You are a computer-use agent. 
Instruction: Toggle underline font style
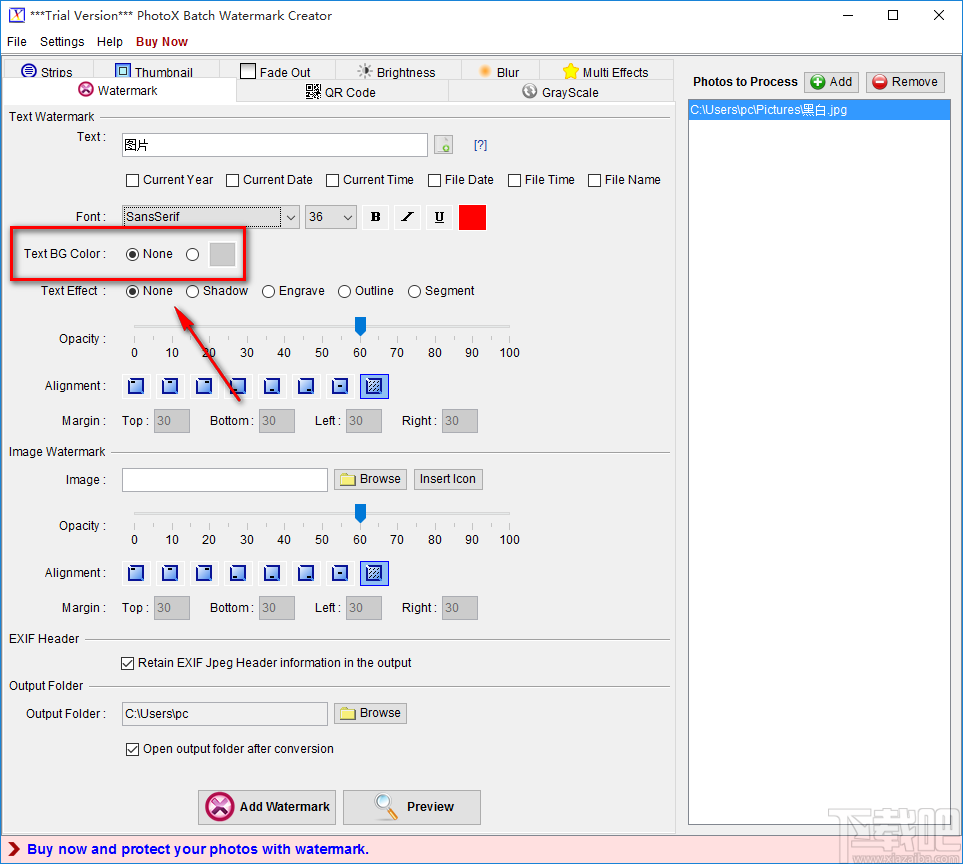point(439,217)
